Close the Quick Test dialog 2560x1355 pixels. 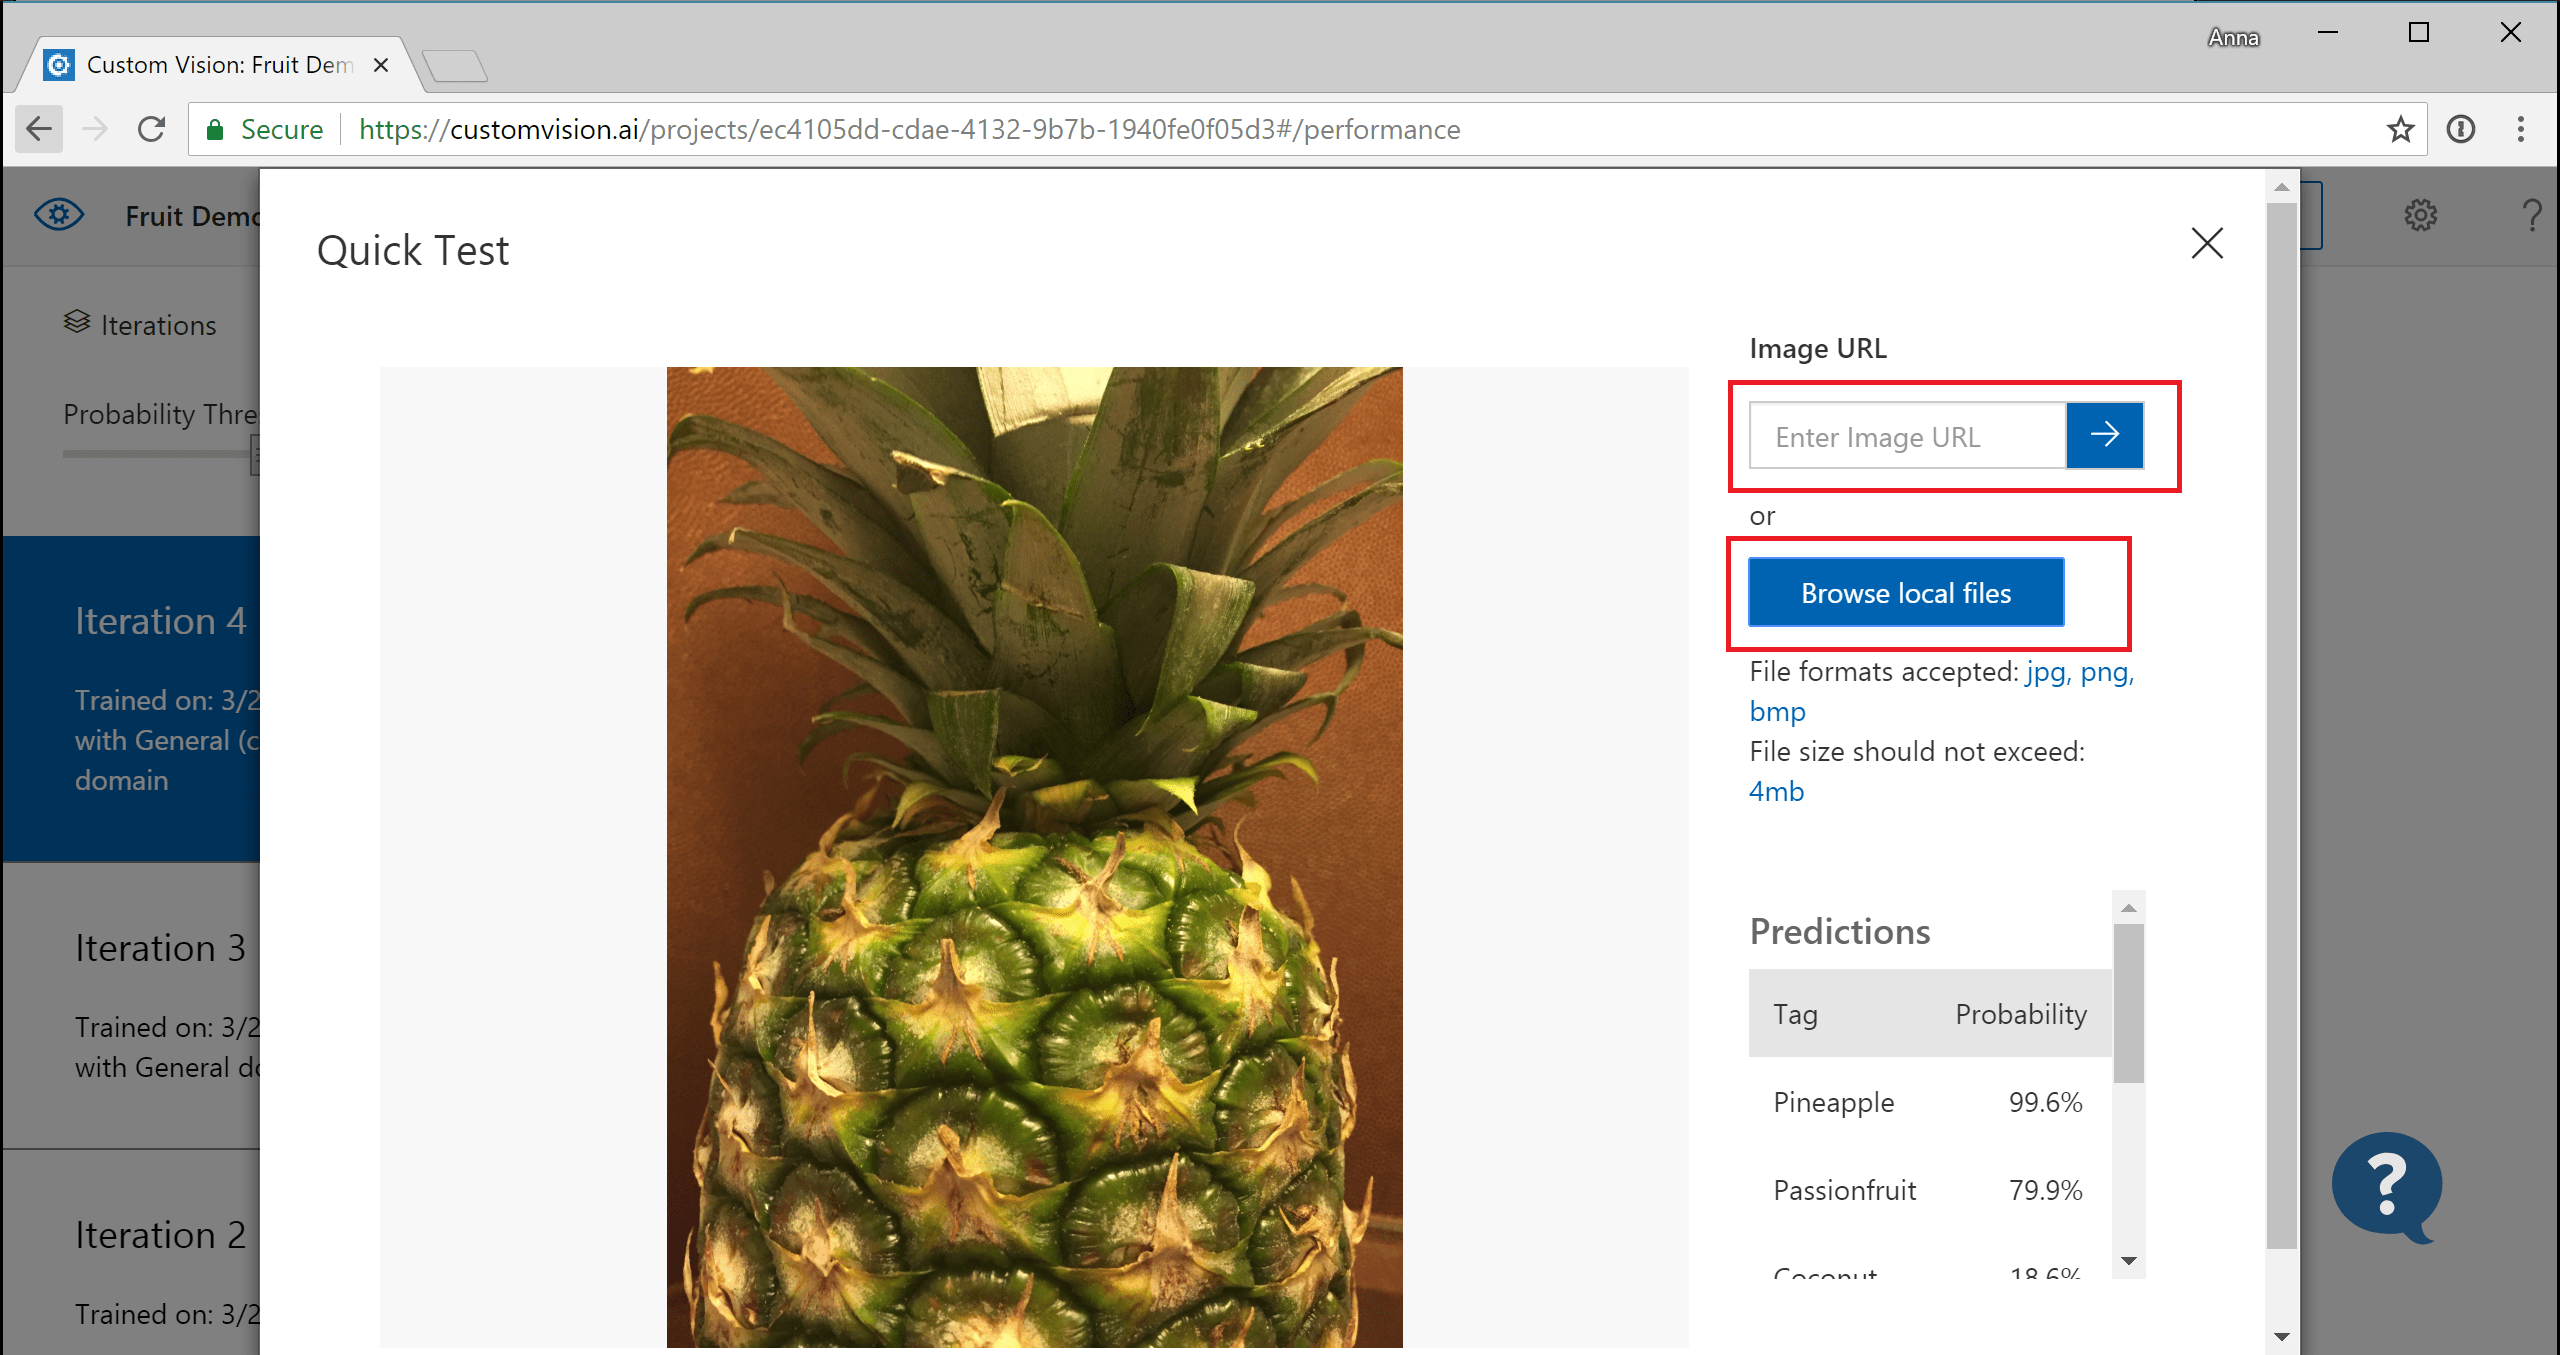pyautogui.click(x=2208, y=242)
